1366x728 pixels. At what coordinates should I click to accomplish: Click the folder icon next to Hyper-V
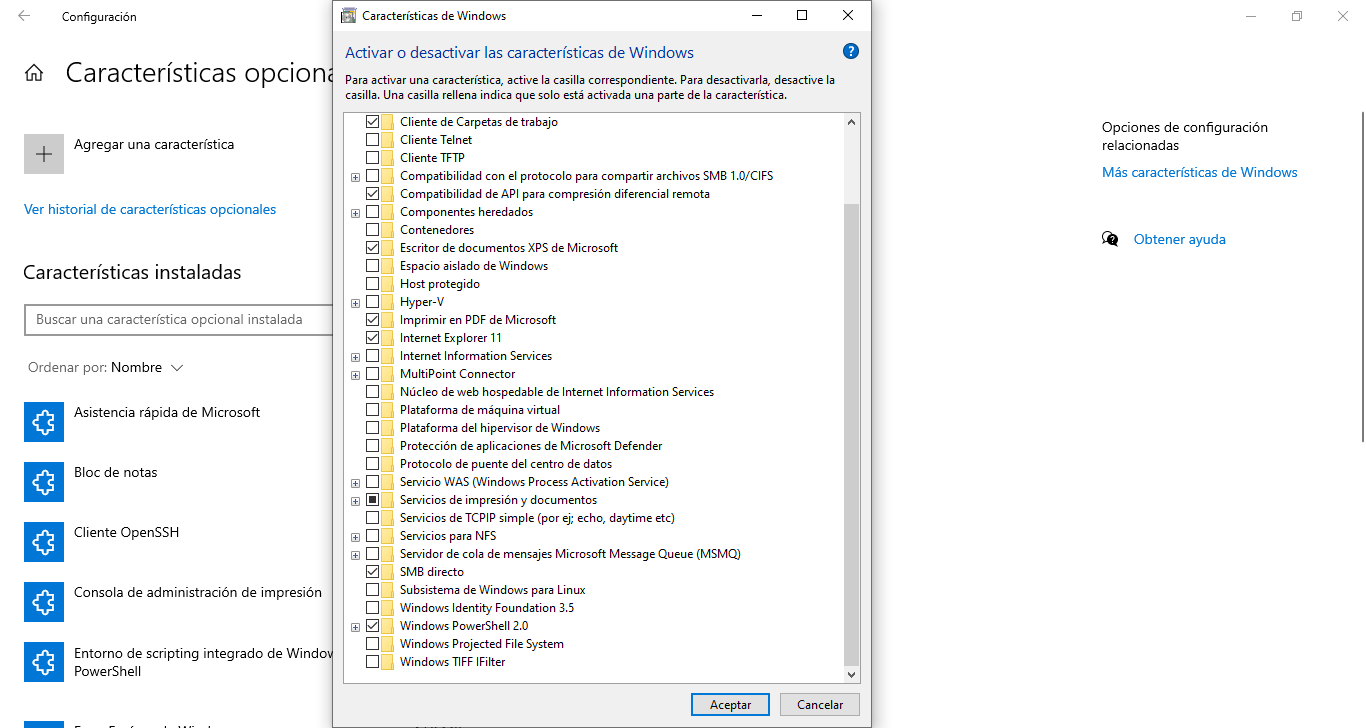[387, 302]
